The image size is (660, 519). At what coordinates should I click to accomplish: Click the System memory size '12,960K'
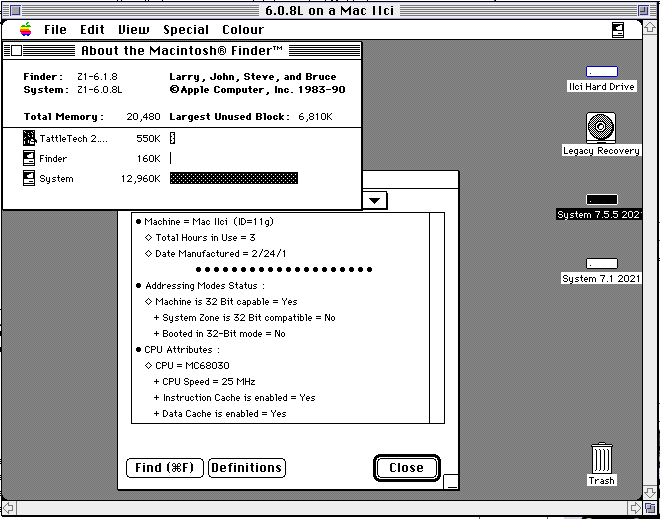[x=141, y=178]
